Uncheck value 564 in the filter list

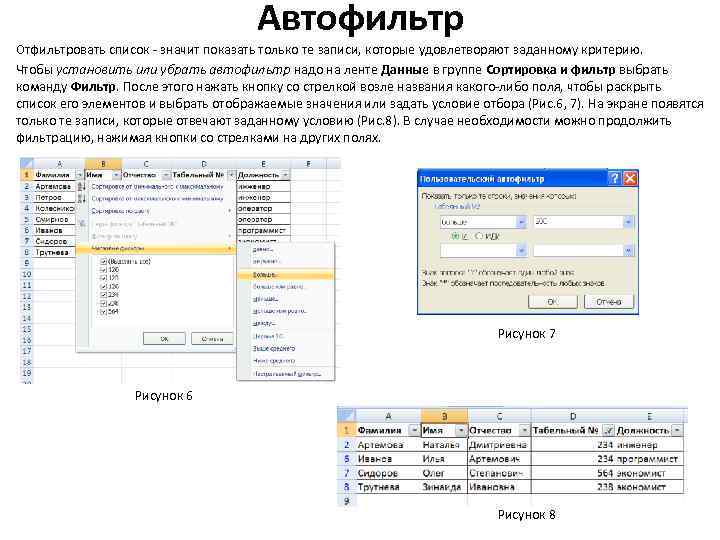[103, 312]
